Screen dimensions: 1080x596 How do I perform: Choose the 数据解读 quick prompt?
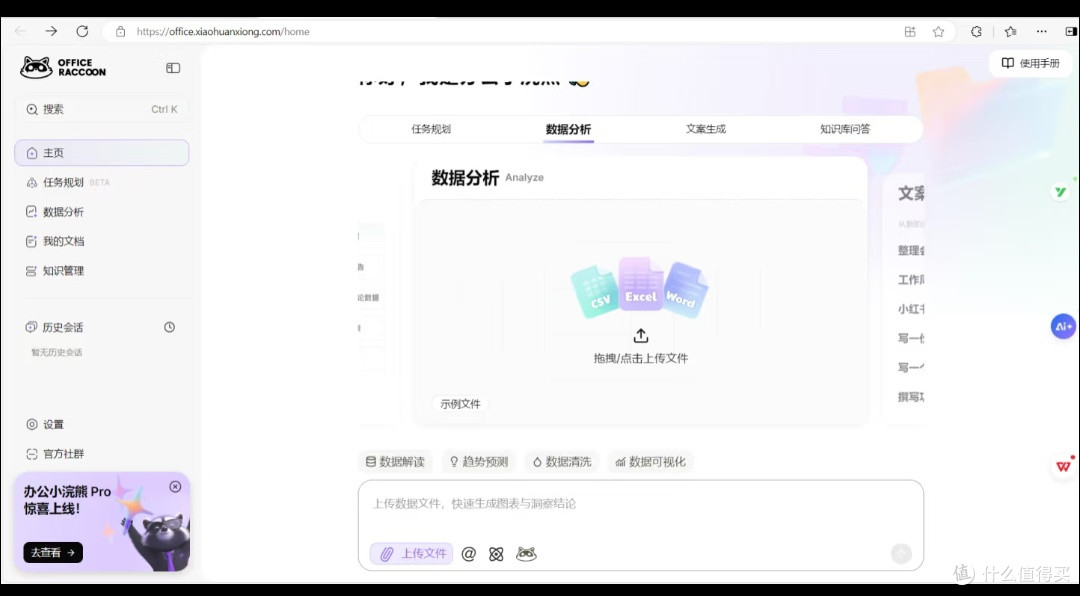point(395,462)
